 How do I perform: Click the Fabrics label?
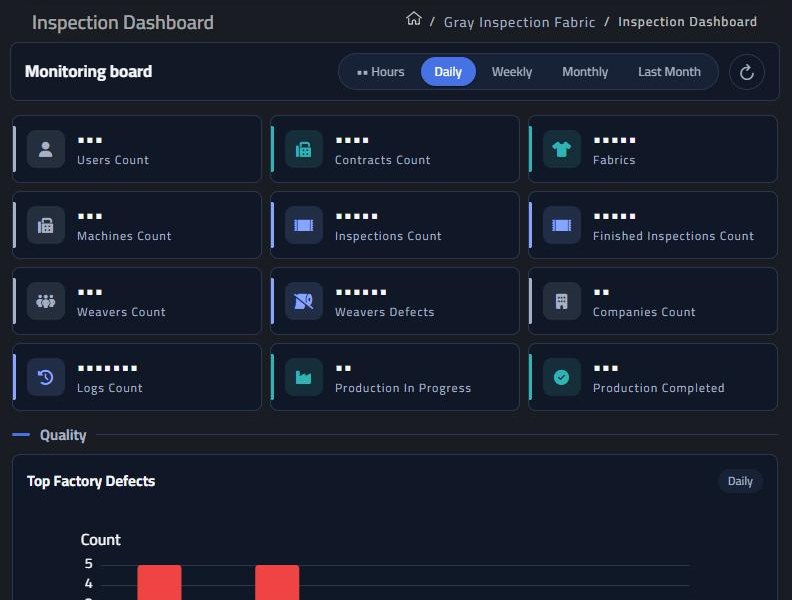click(614, 160)
